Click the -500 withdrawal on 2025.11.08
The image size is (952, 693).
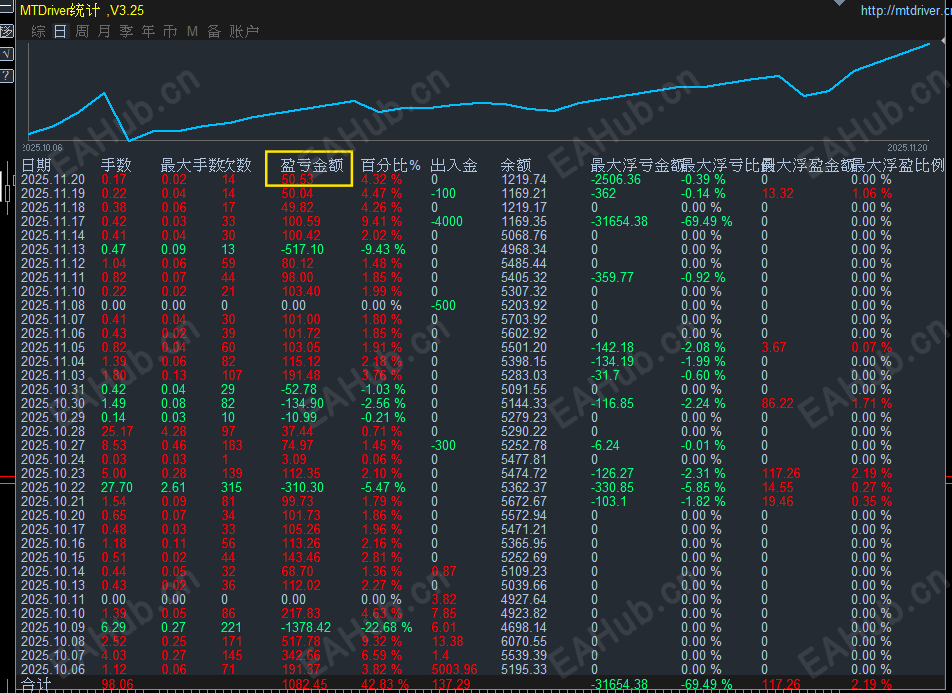443,306
